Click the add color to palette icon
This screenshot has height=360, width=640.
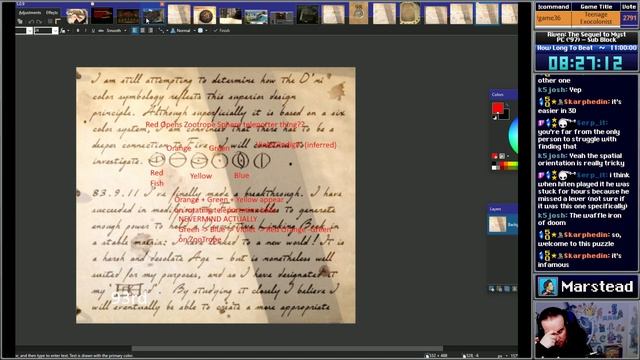tap(494, 156)
